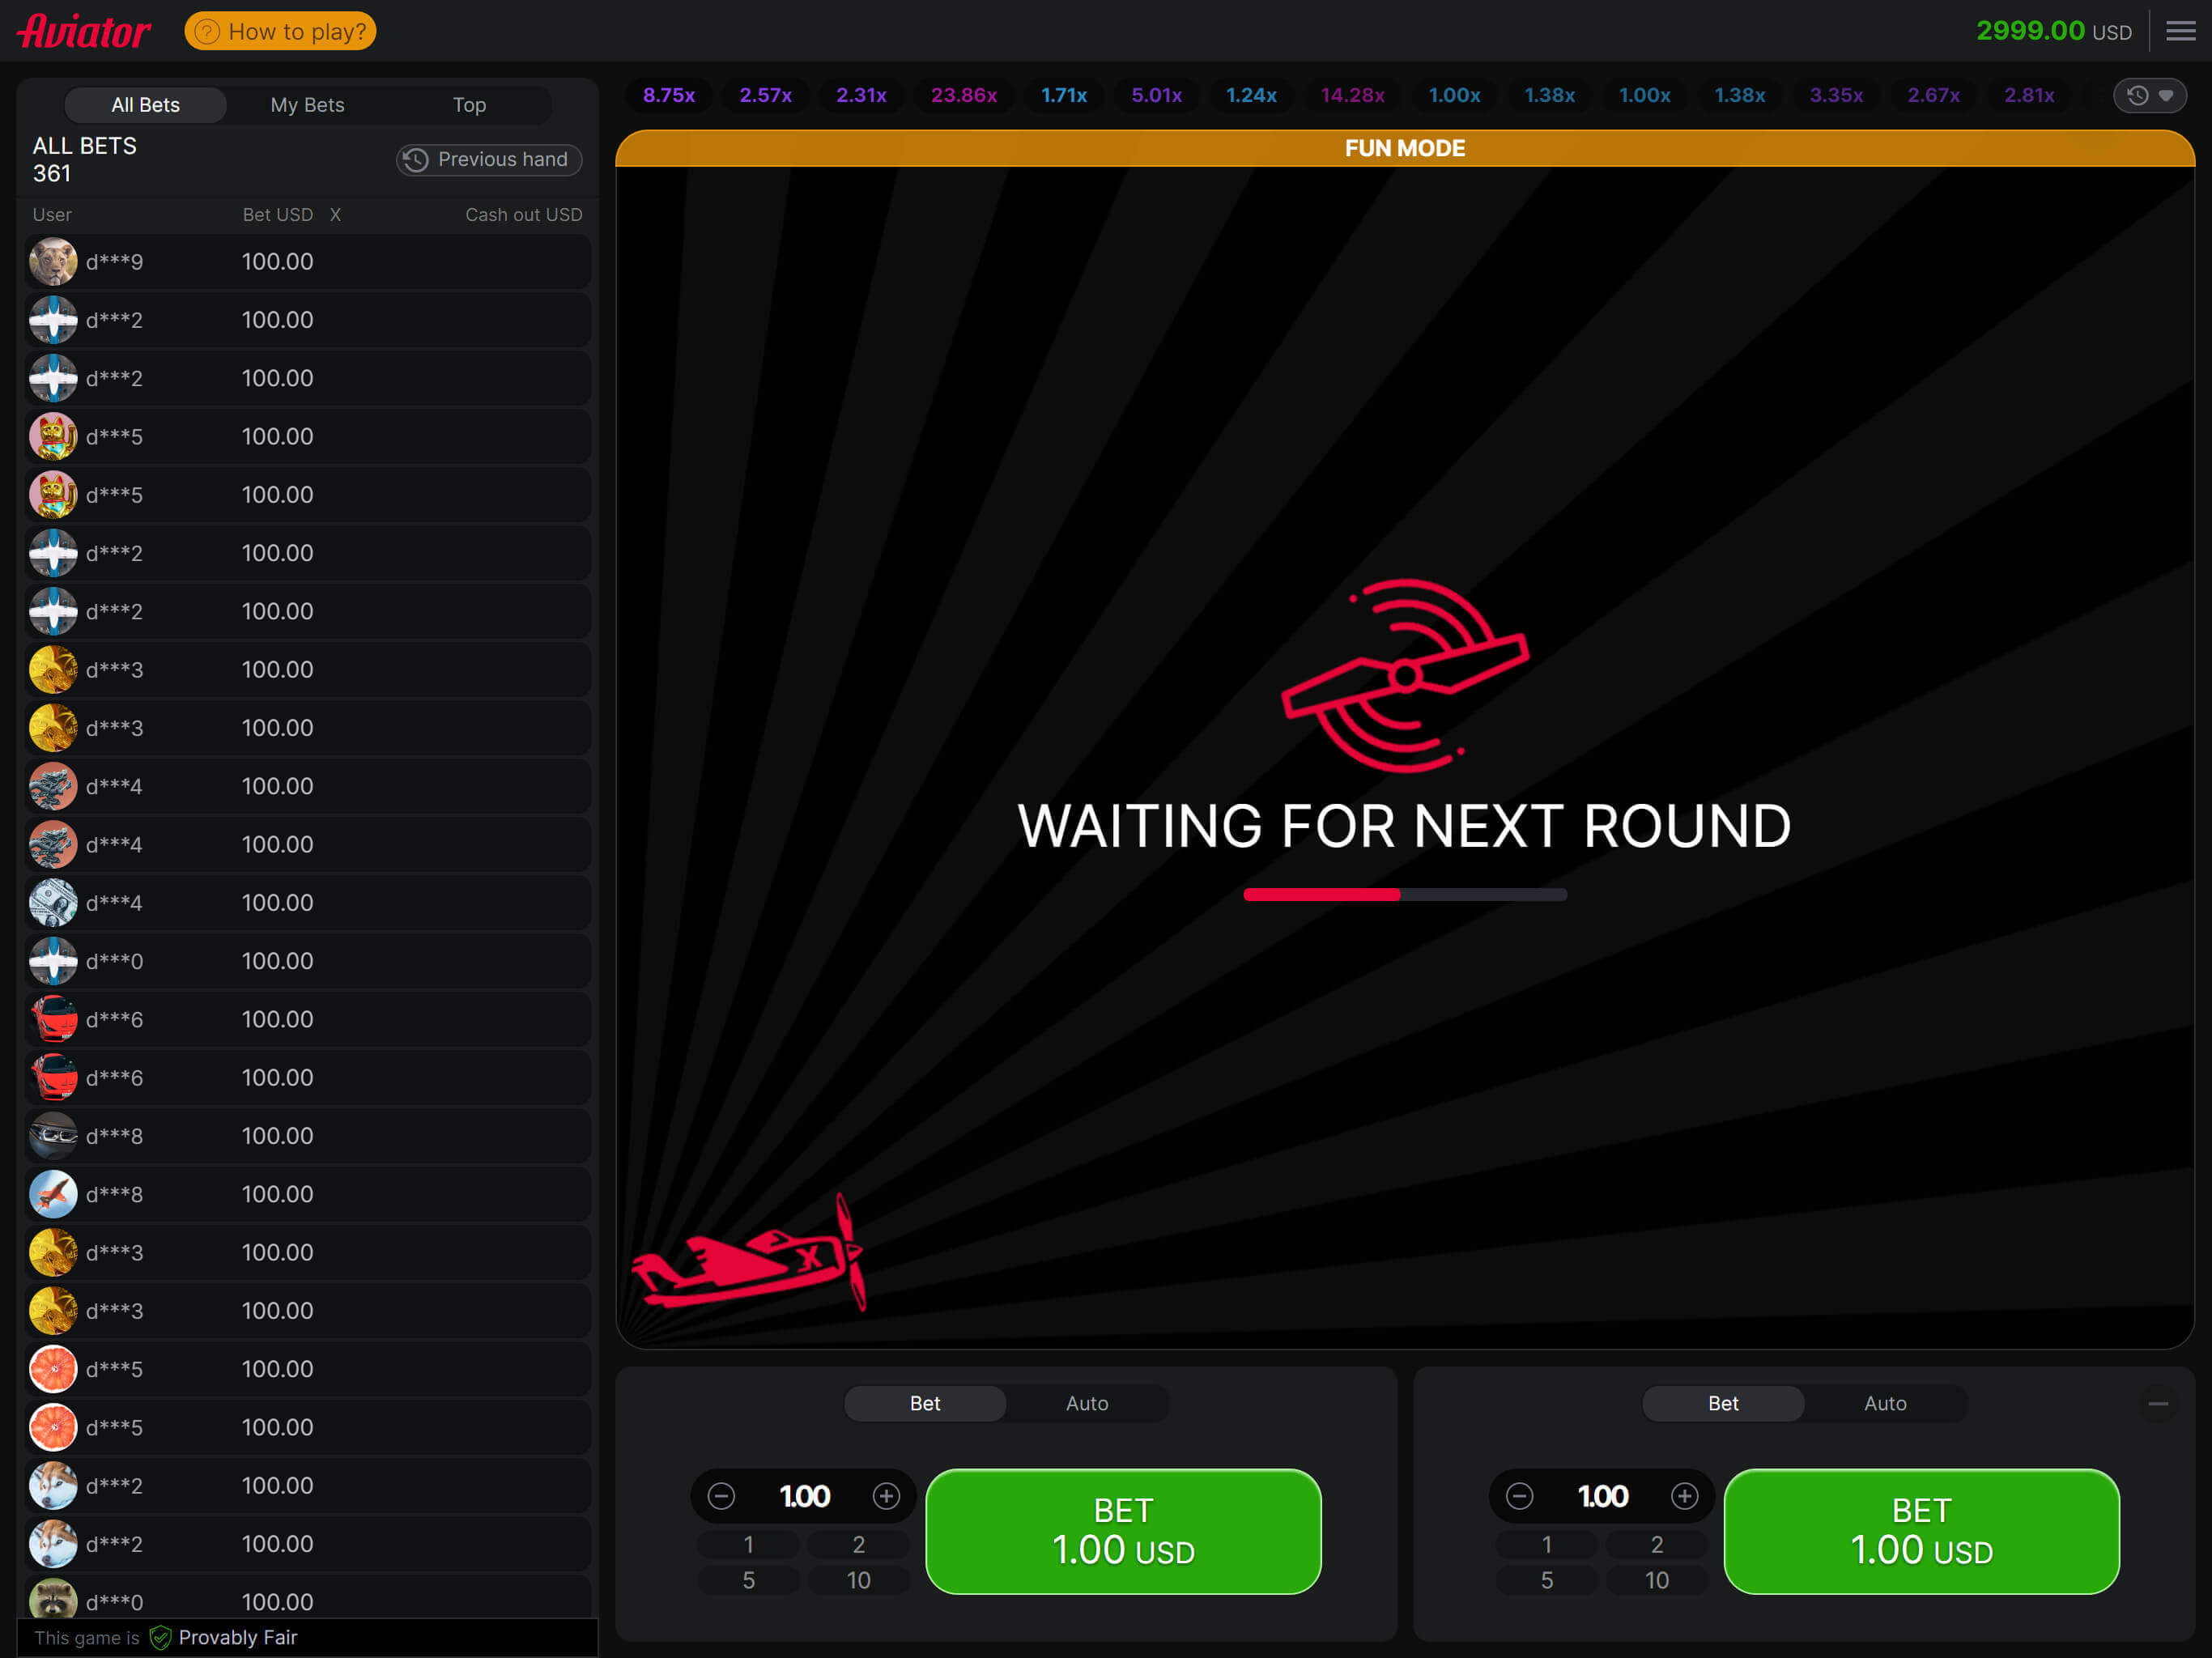Click plus icon in left bet panel
Screen dimensions: 2212x1658
coord(886,1496)
